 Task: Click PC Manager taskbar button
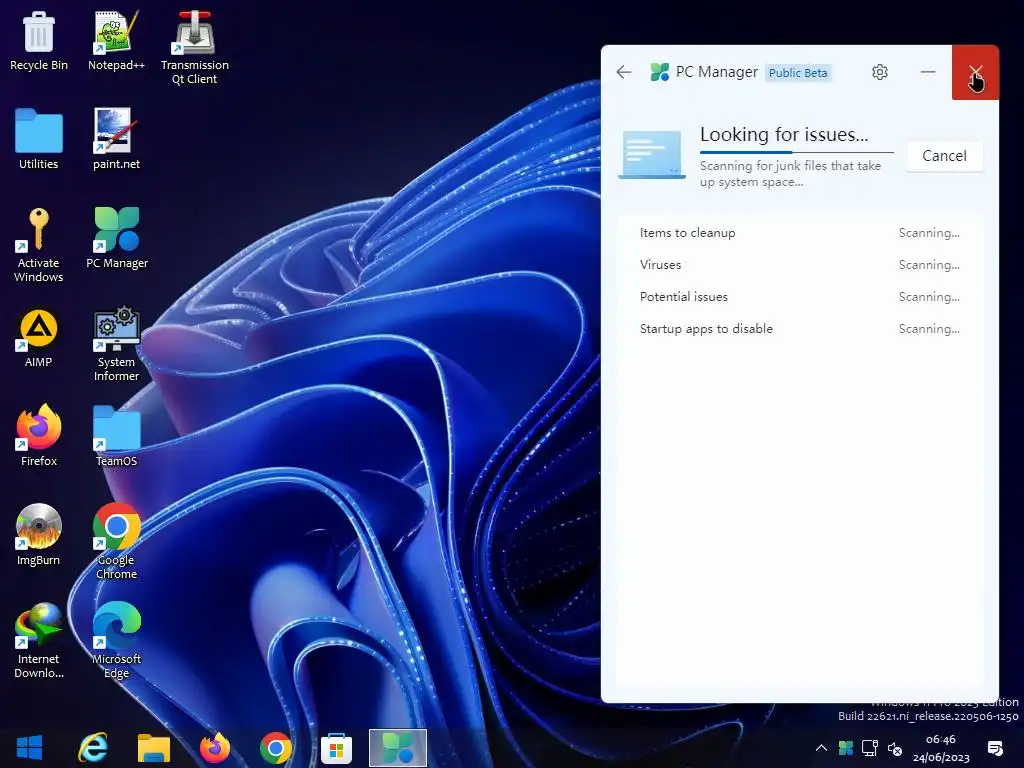(x=398, y=748)
